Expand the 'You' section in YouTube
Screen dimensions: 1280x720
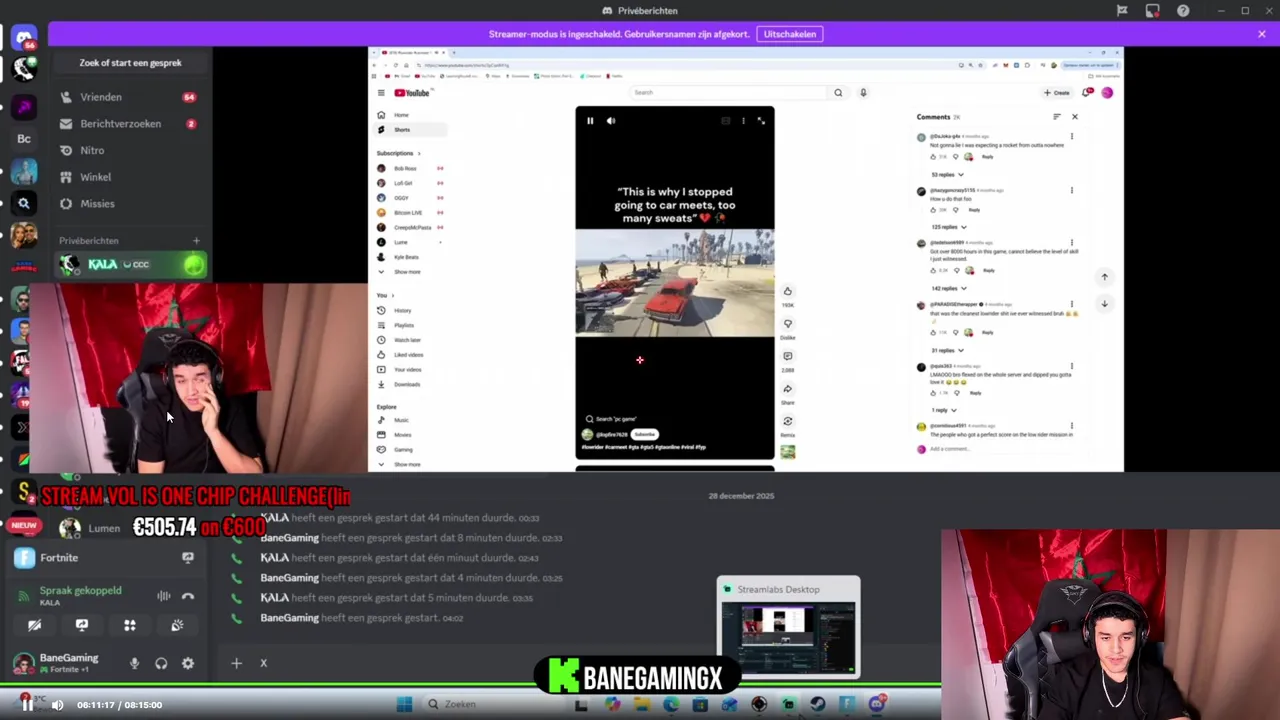[x=385, y=295]
